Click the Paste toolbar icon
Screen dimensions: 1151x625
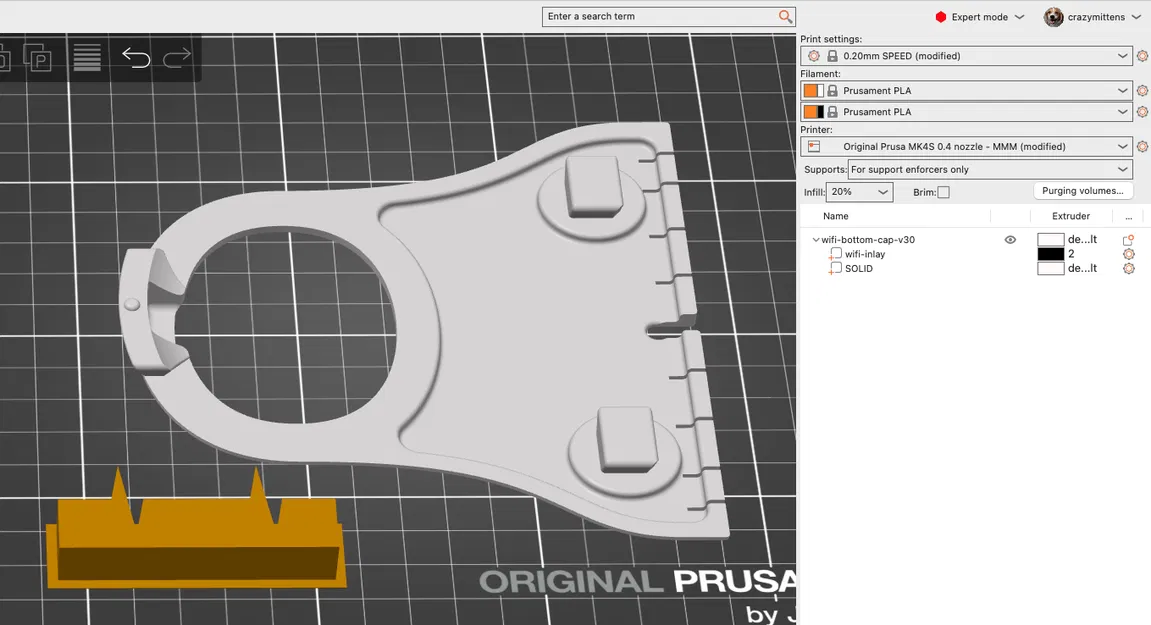coord(37,57)
